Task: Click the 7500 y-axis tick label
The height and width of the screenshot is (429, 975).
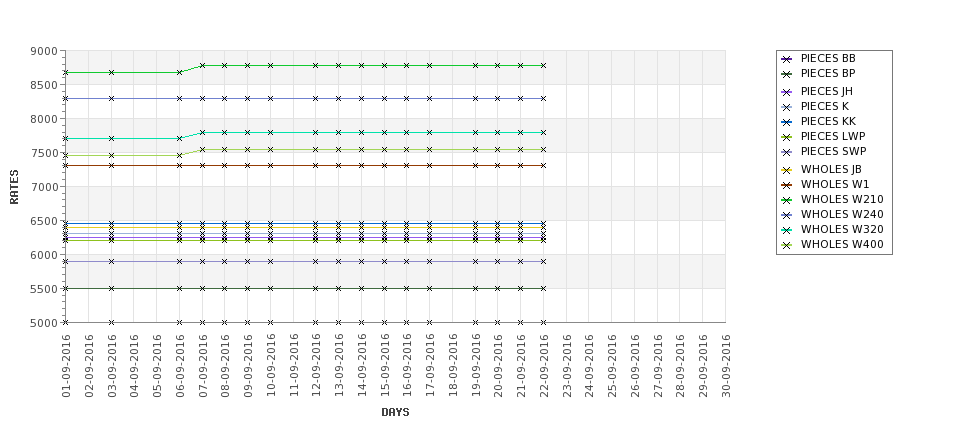Action: click(x=44, y=153)
